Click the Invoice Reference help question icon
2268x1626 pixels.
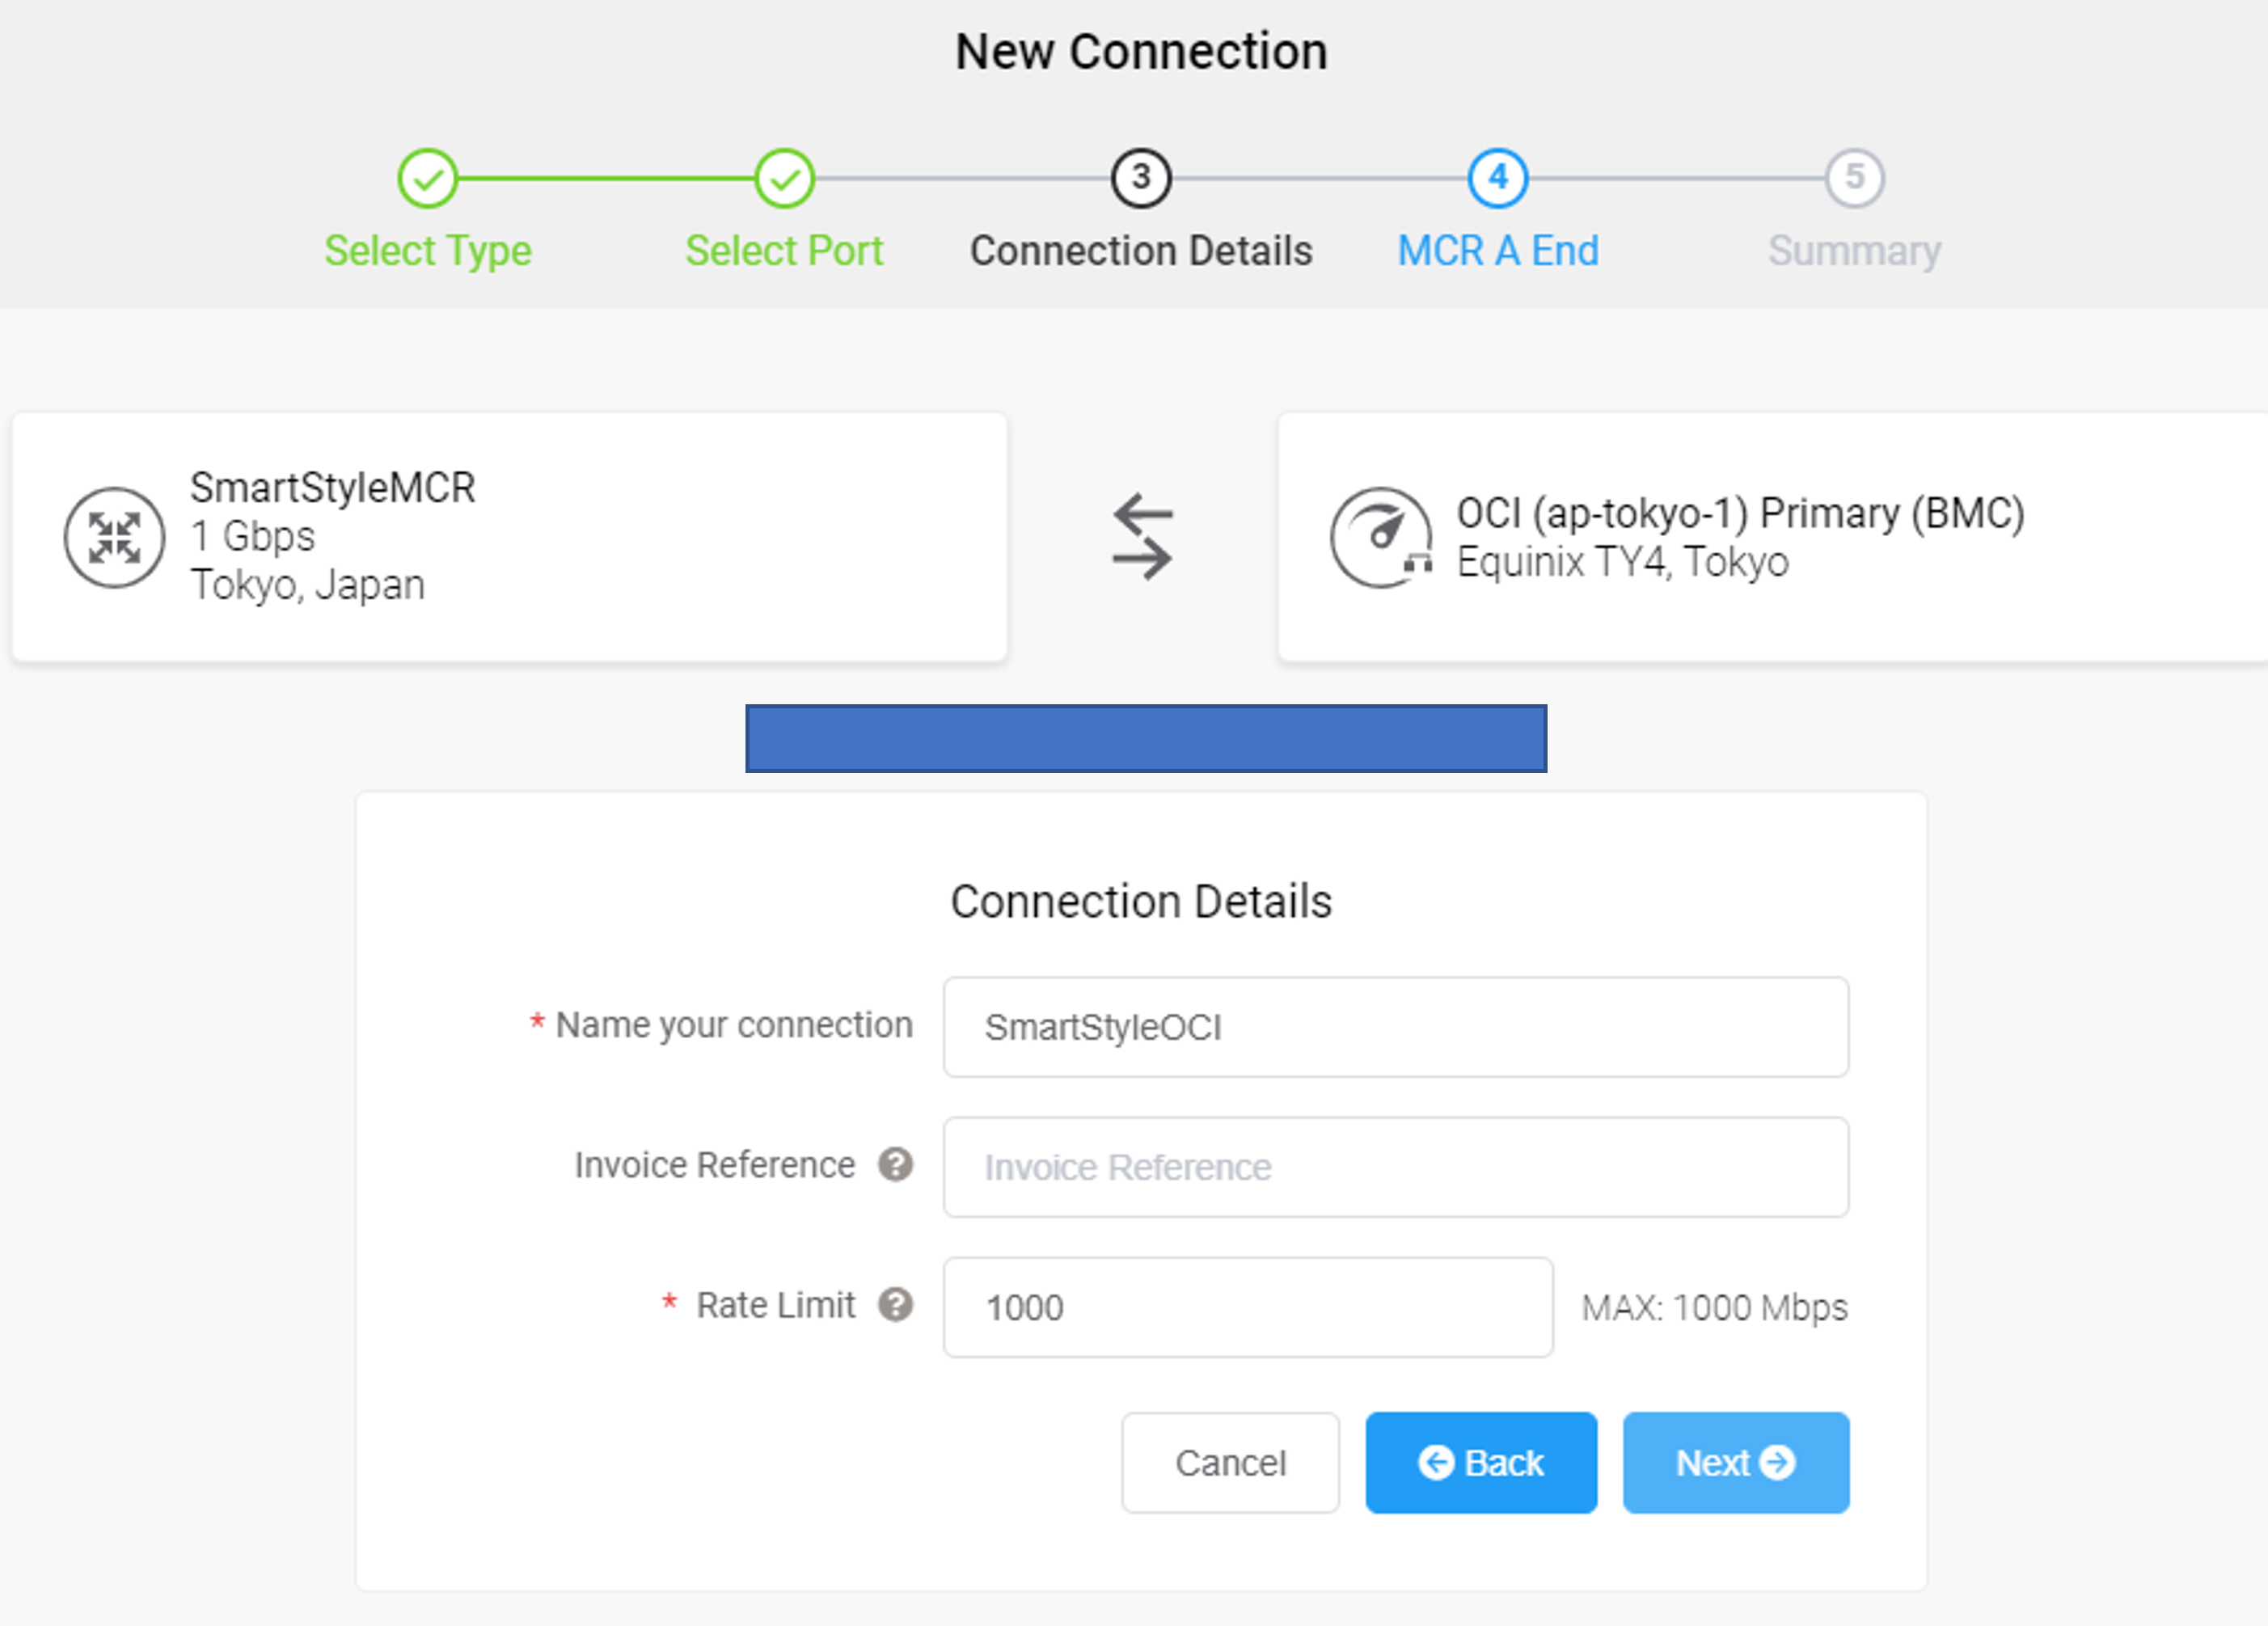[x=896, y=1164]
